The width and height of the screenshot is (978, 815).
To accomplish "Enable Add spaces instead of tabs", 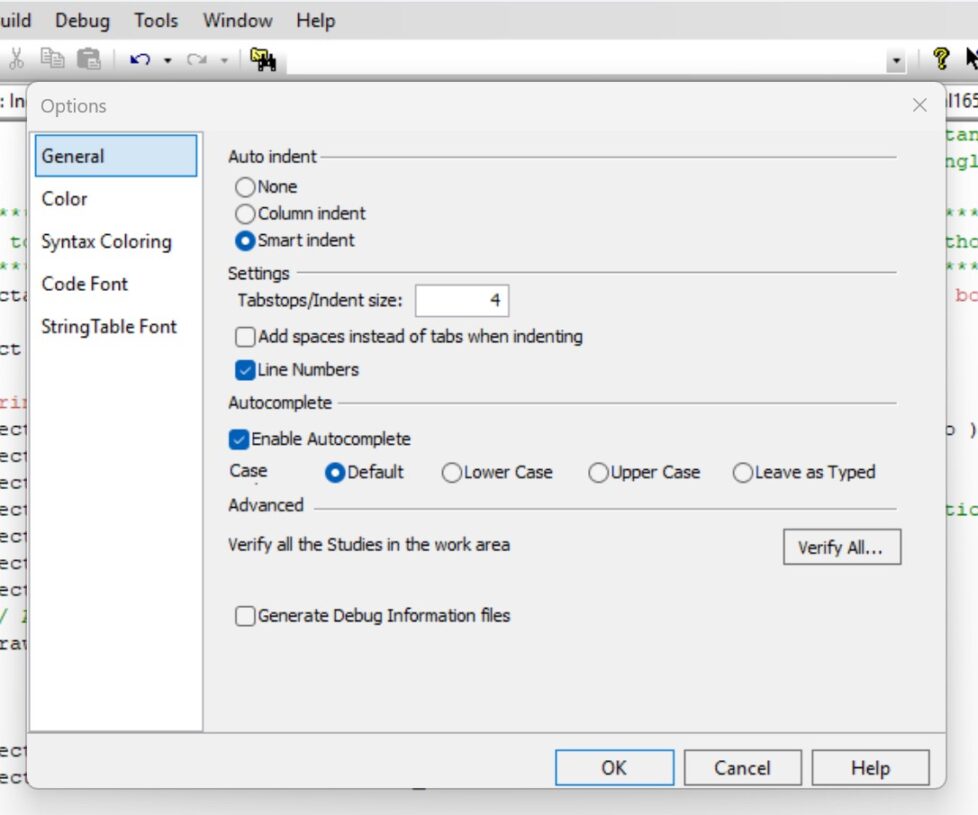I will pos(245,337).
